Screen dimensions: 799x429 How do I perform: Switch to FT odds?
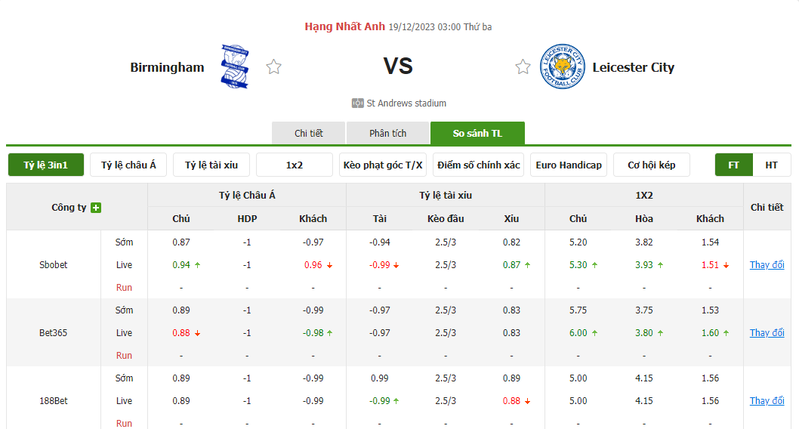pos(734,165)
